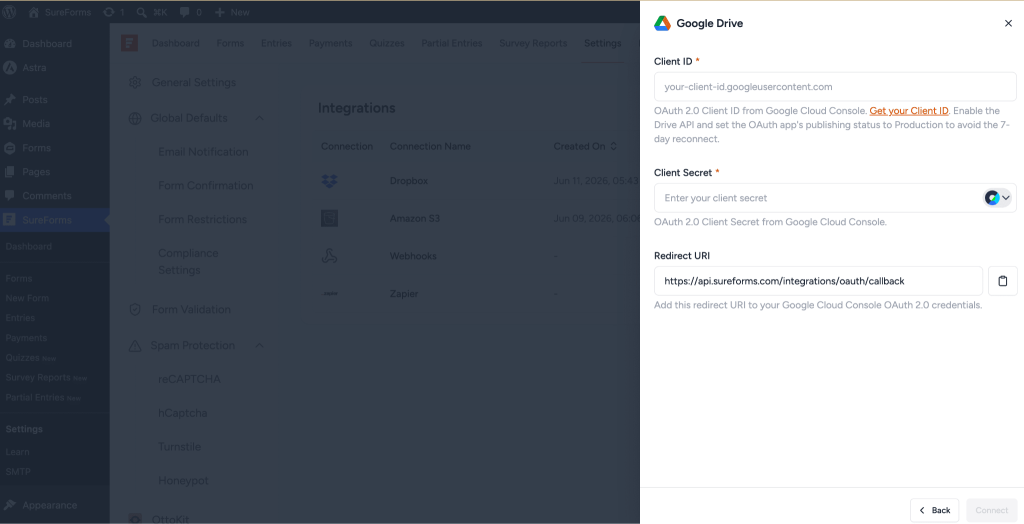
Task: Focus the Client ID input field
Action: [x=835, y=86]
